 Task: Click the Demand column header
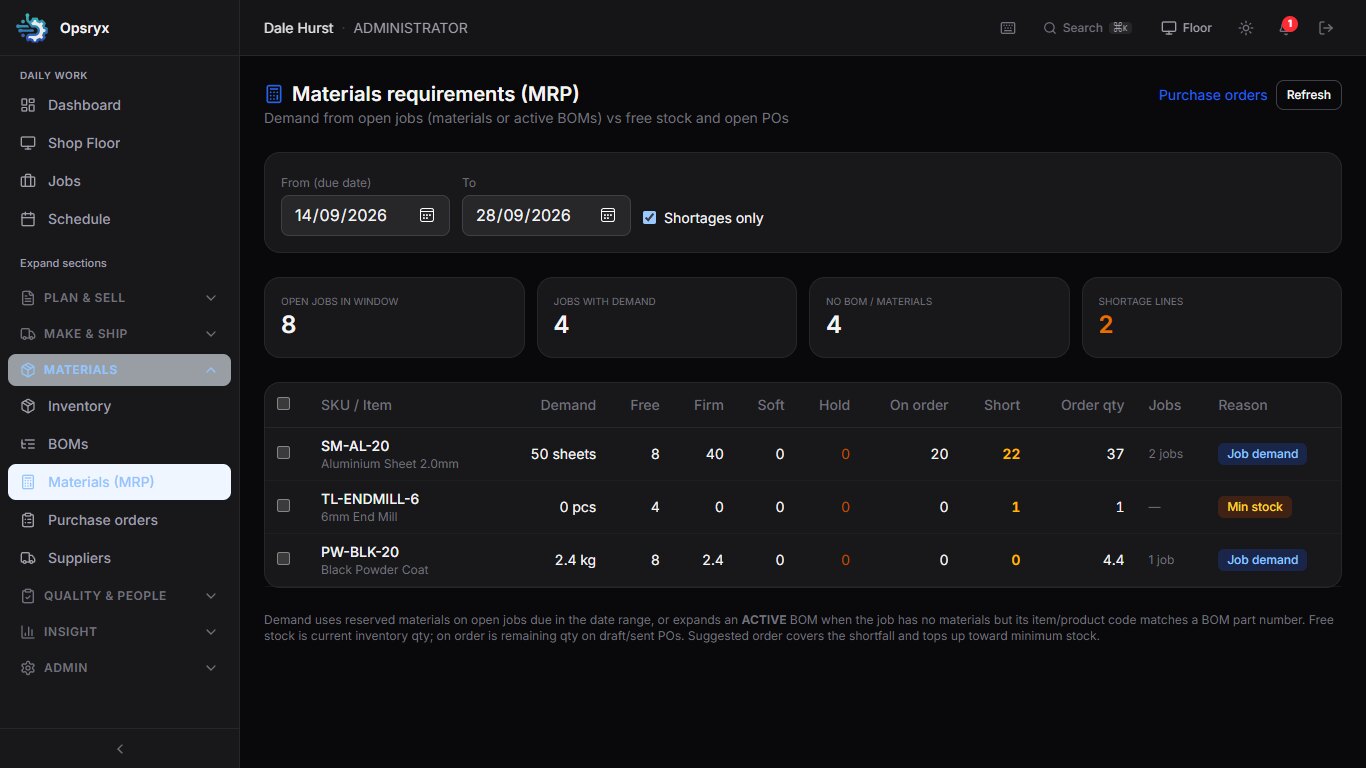coord(568,405)
